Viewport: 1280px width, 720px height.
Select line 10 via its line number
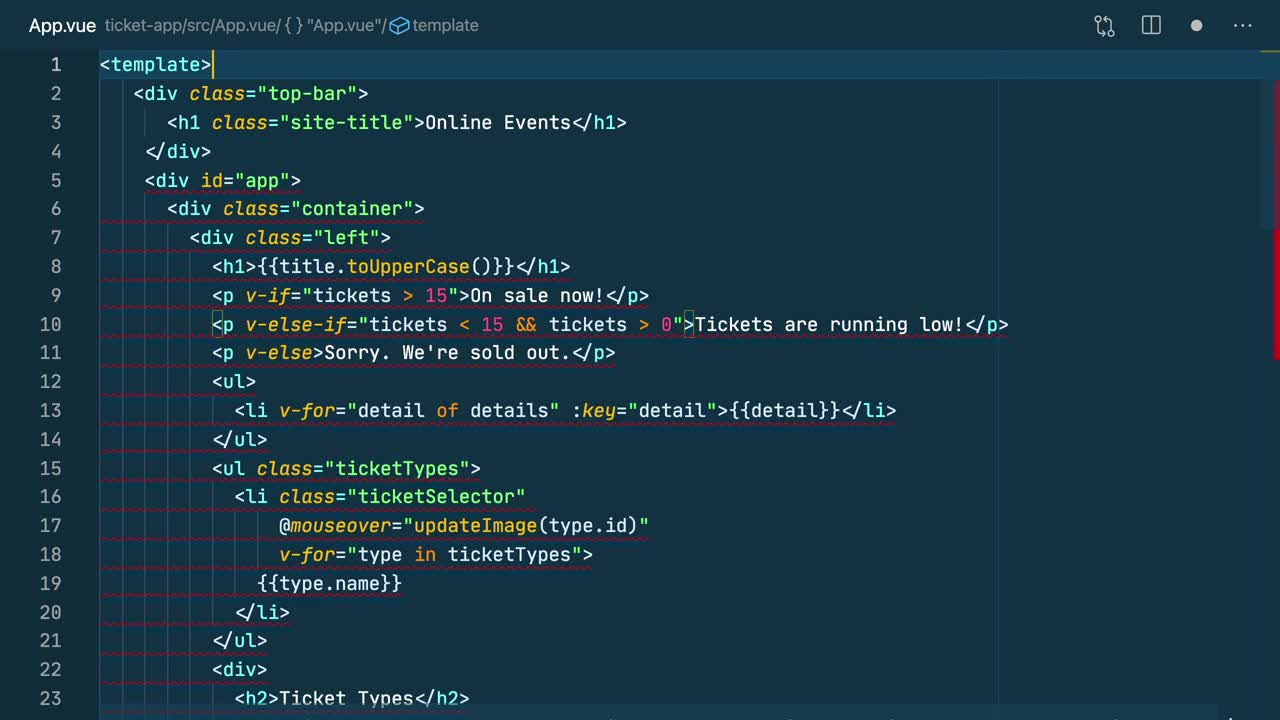(x=51, y=325)
